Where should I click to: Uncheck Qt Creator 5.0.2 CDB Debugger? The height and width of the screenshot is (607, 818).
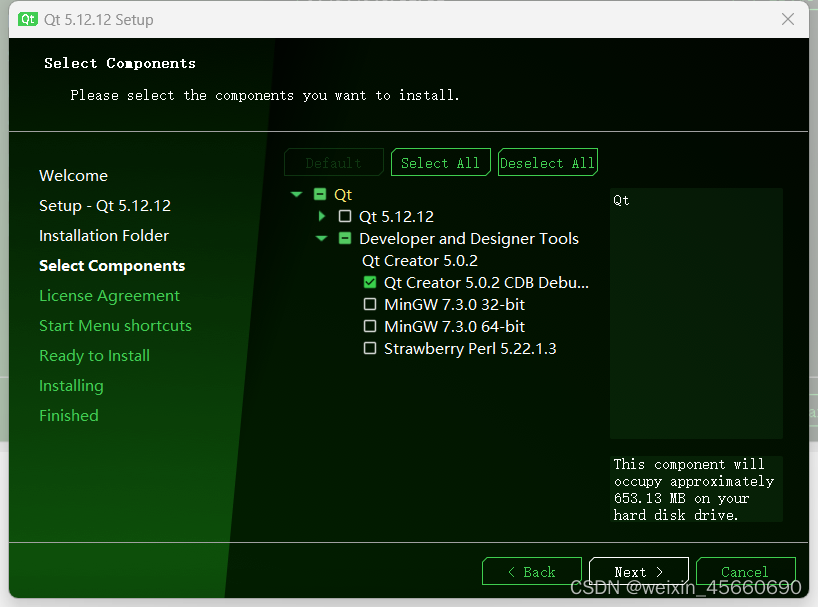(x=370, y=282)
